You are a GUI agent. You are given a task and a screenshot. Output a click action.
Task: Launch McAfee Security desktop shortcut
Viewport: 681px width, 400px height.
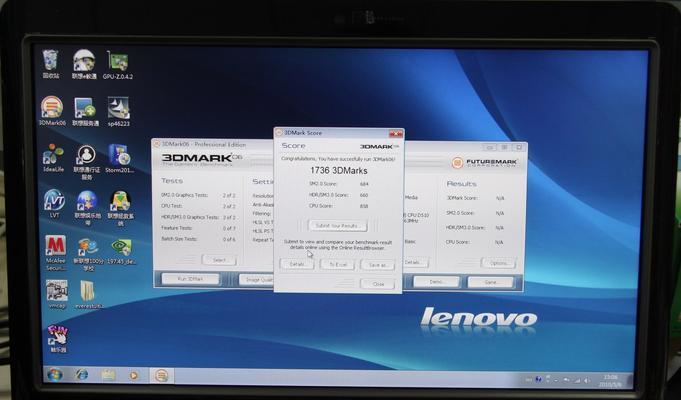[56, 252]
